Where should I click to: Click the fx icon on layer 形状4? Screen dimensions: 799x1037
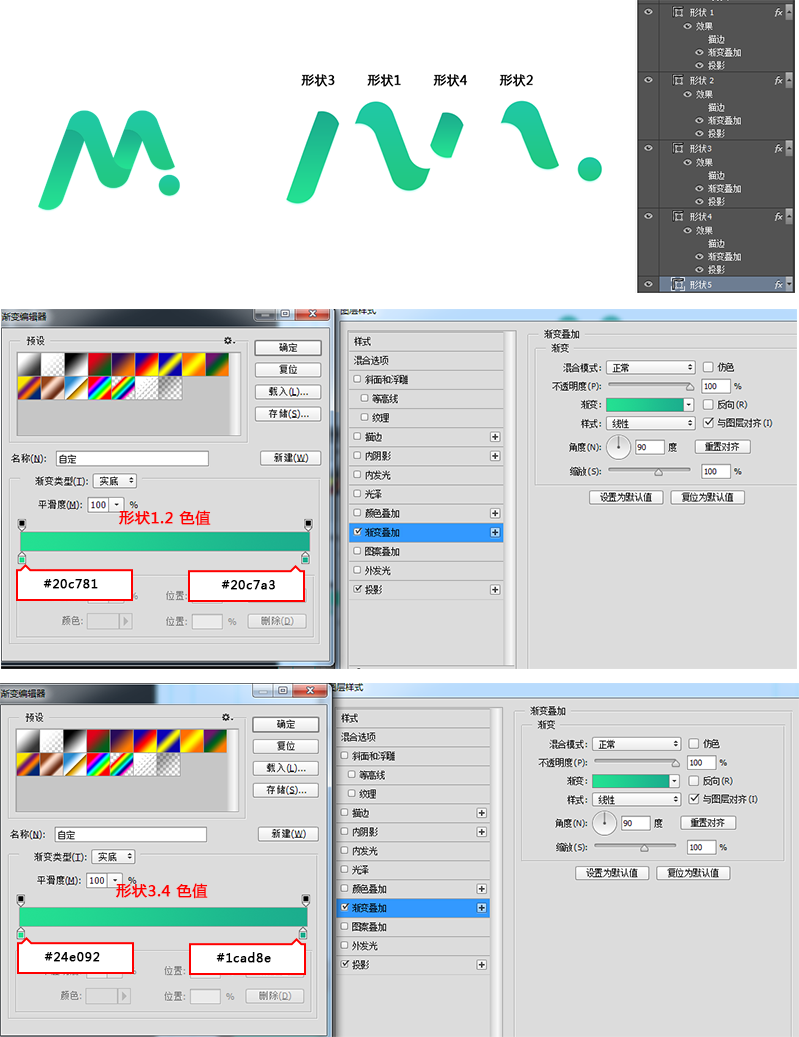778,216
